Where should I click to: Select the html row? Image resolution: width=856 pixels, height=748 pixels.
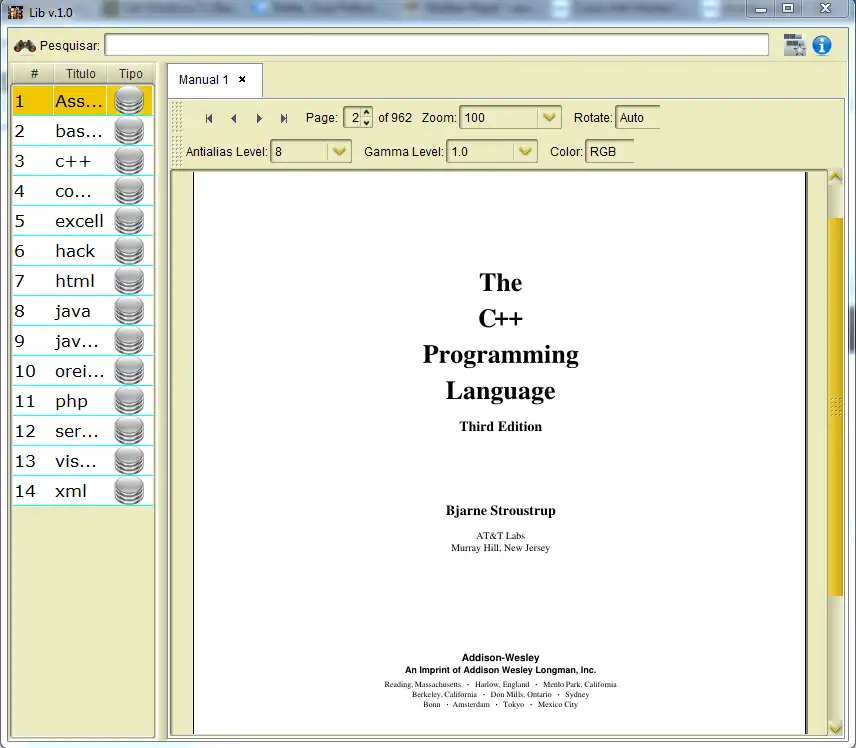click(82, 281)
